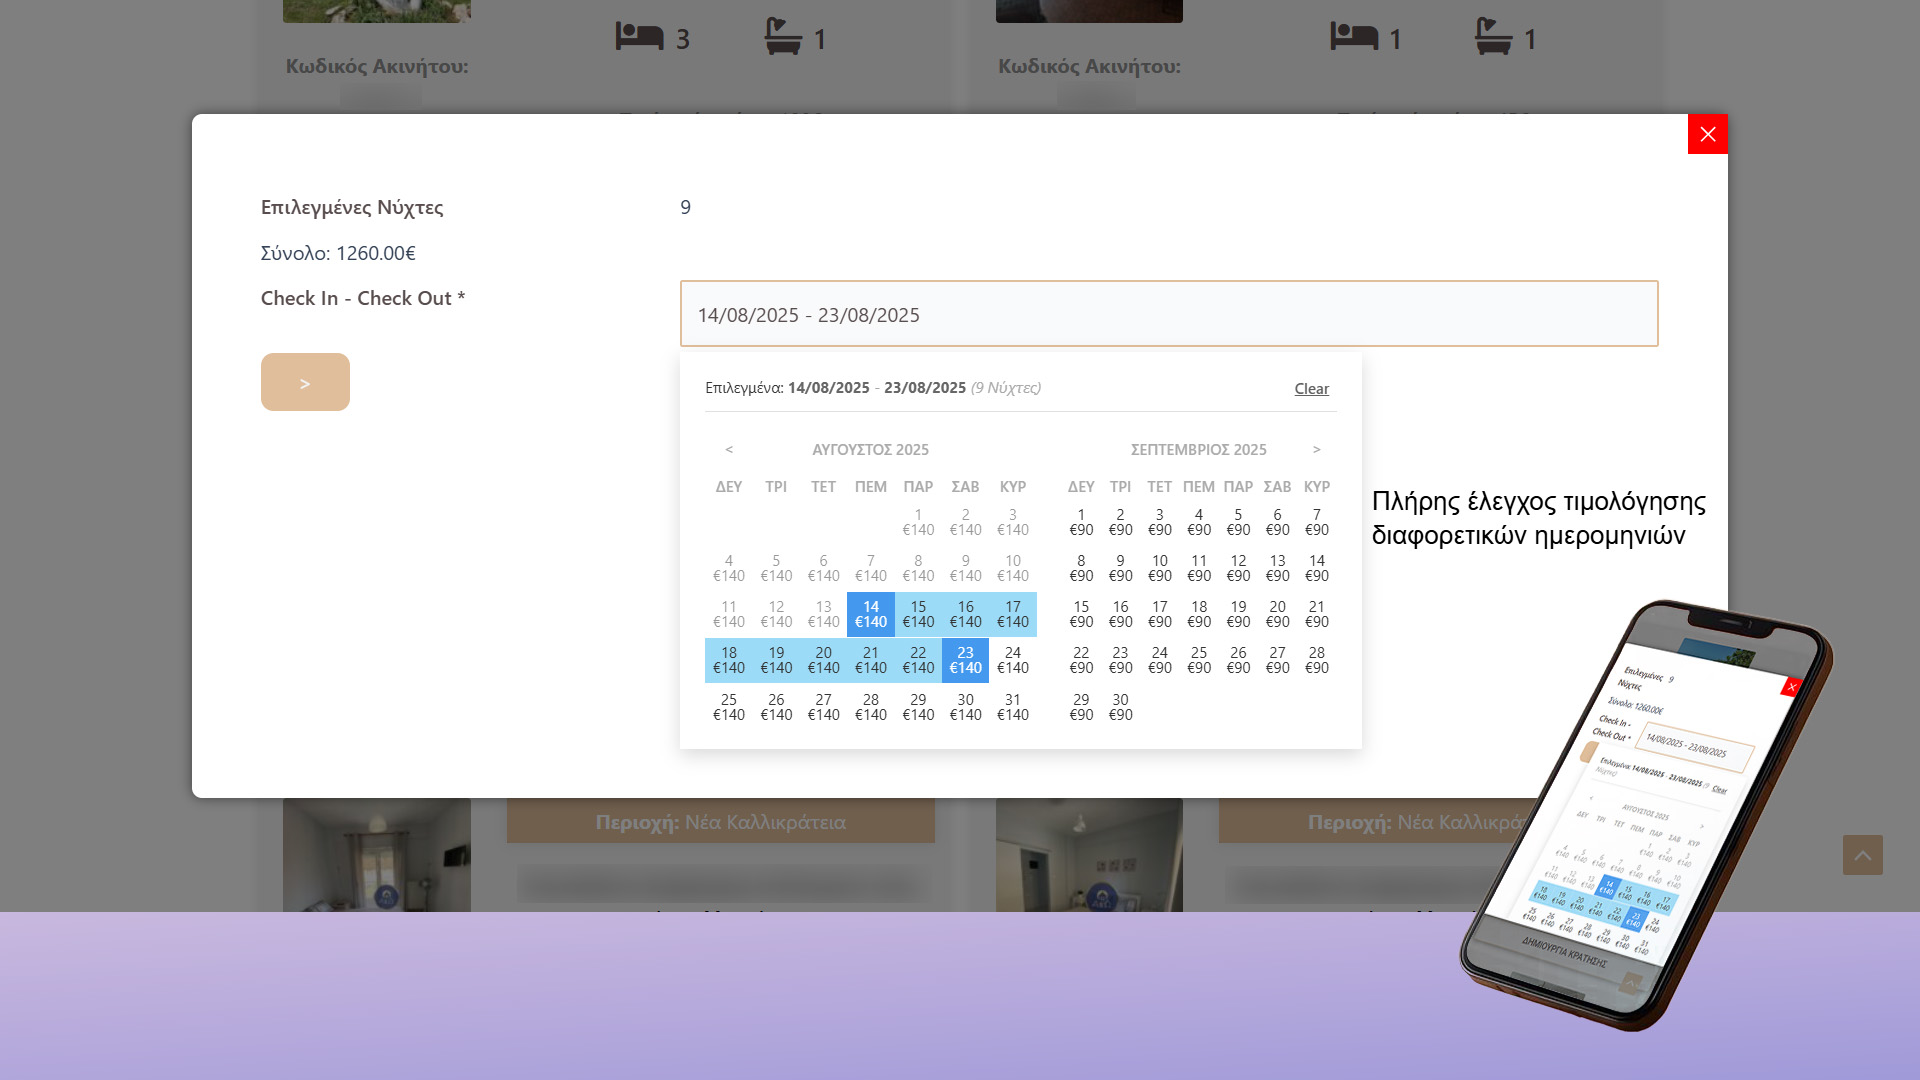
Task: Click the bed icon showing 3 bedrooms
Action: 640,37
